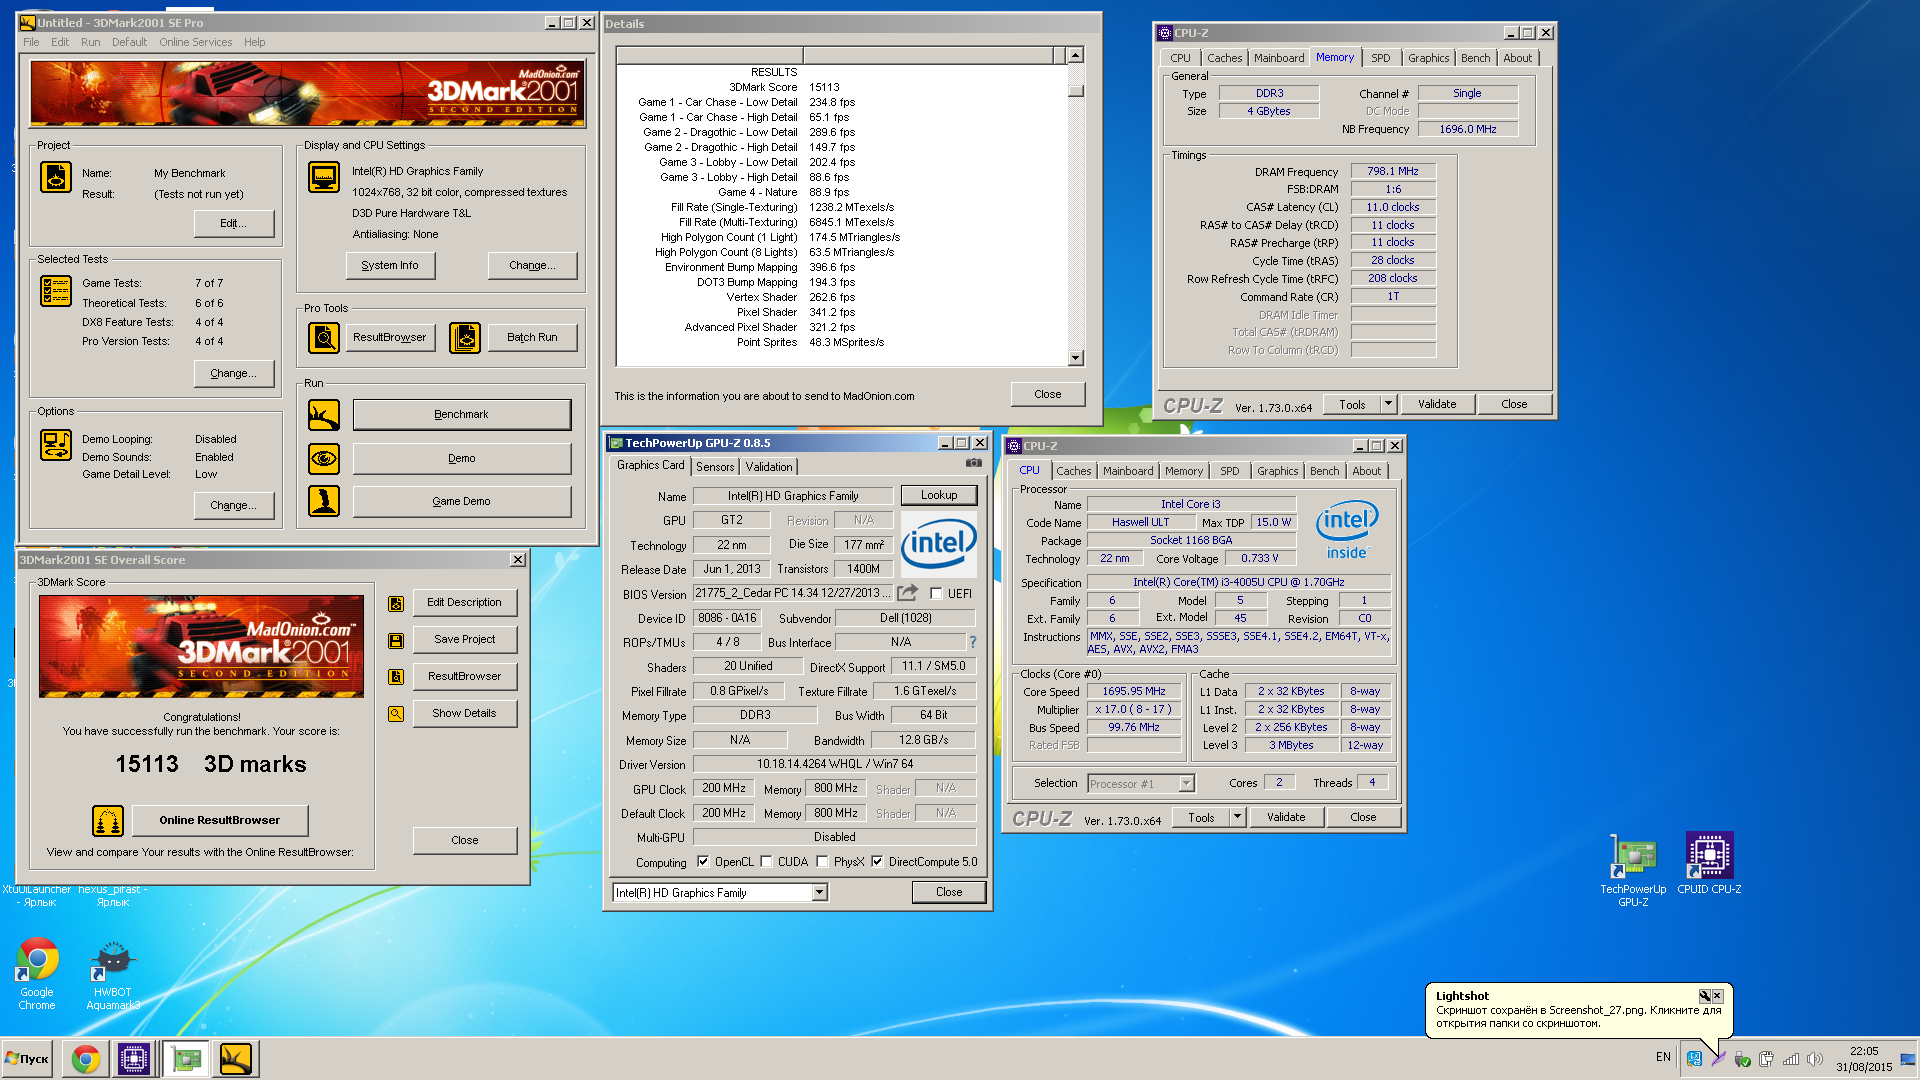Click the GPU-Z icon in the taskbar
The height and width of the screenshot is (1080, 1920).
pos(185,1059)
